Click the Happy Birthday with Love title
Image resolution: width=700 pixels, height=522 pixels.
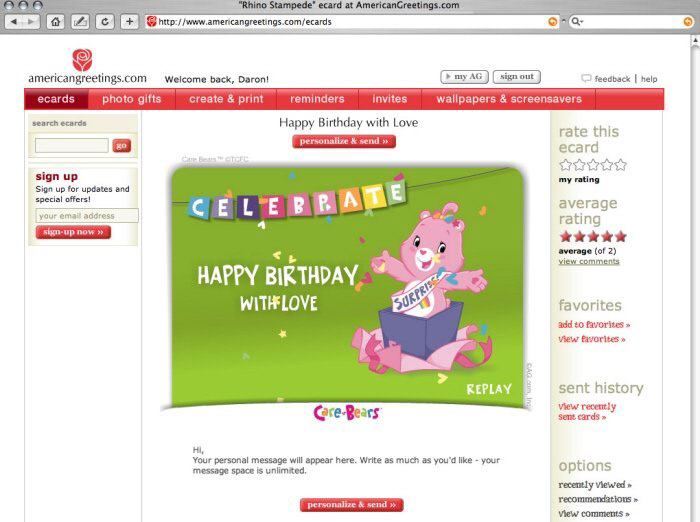(x=348, y=122)
